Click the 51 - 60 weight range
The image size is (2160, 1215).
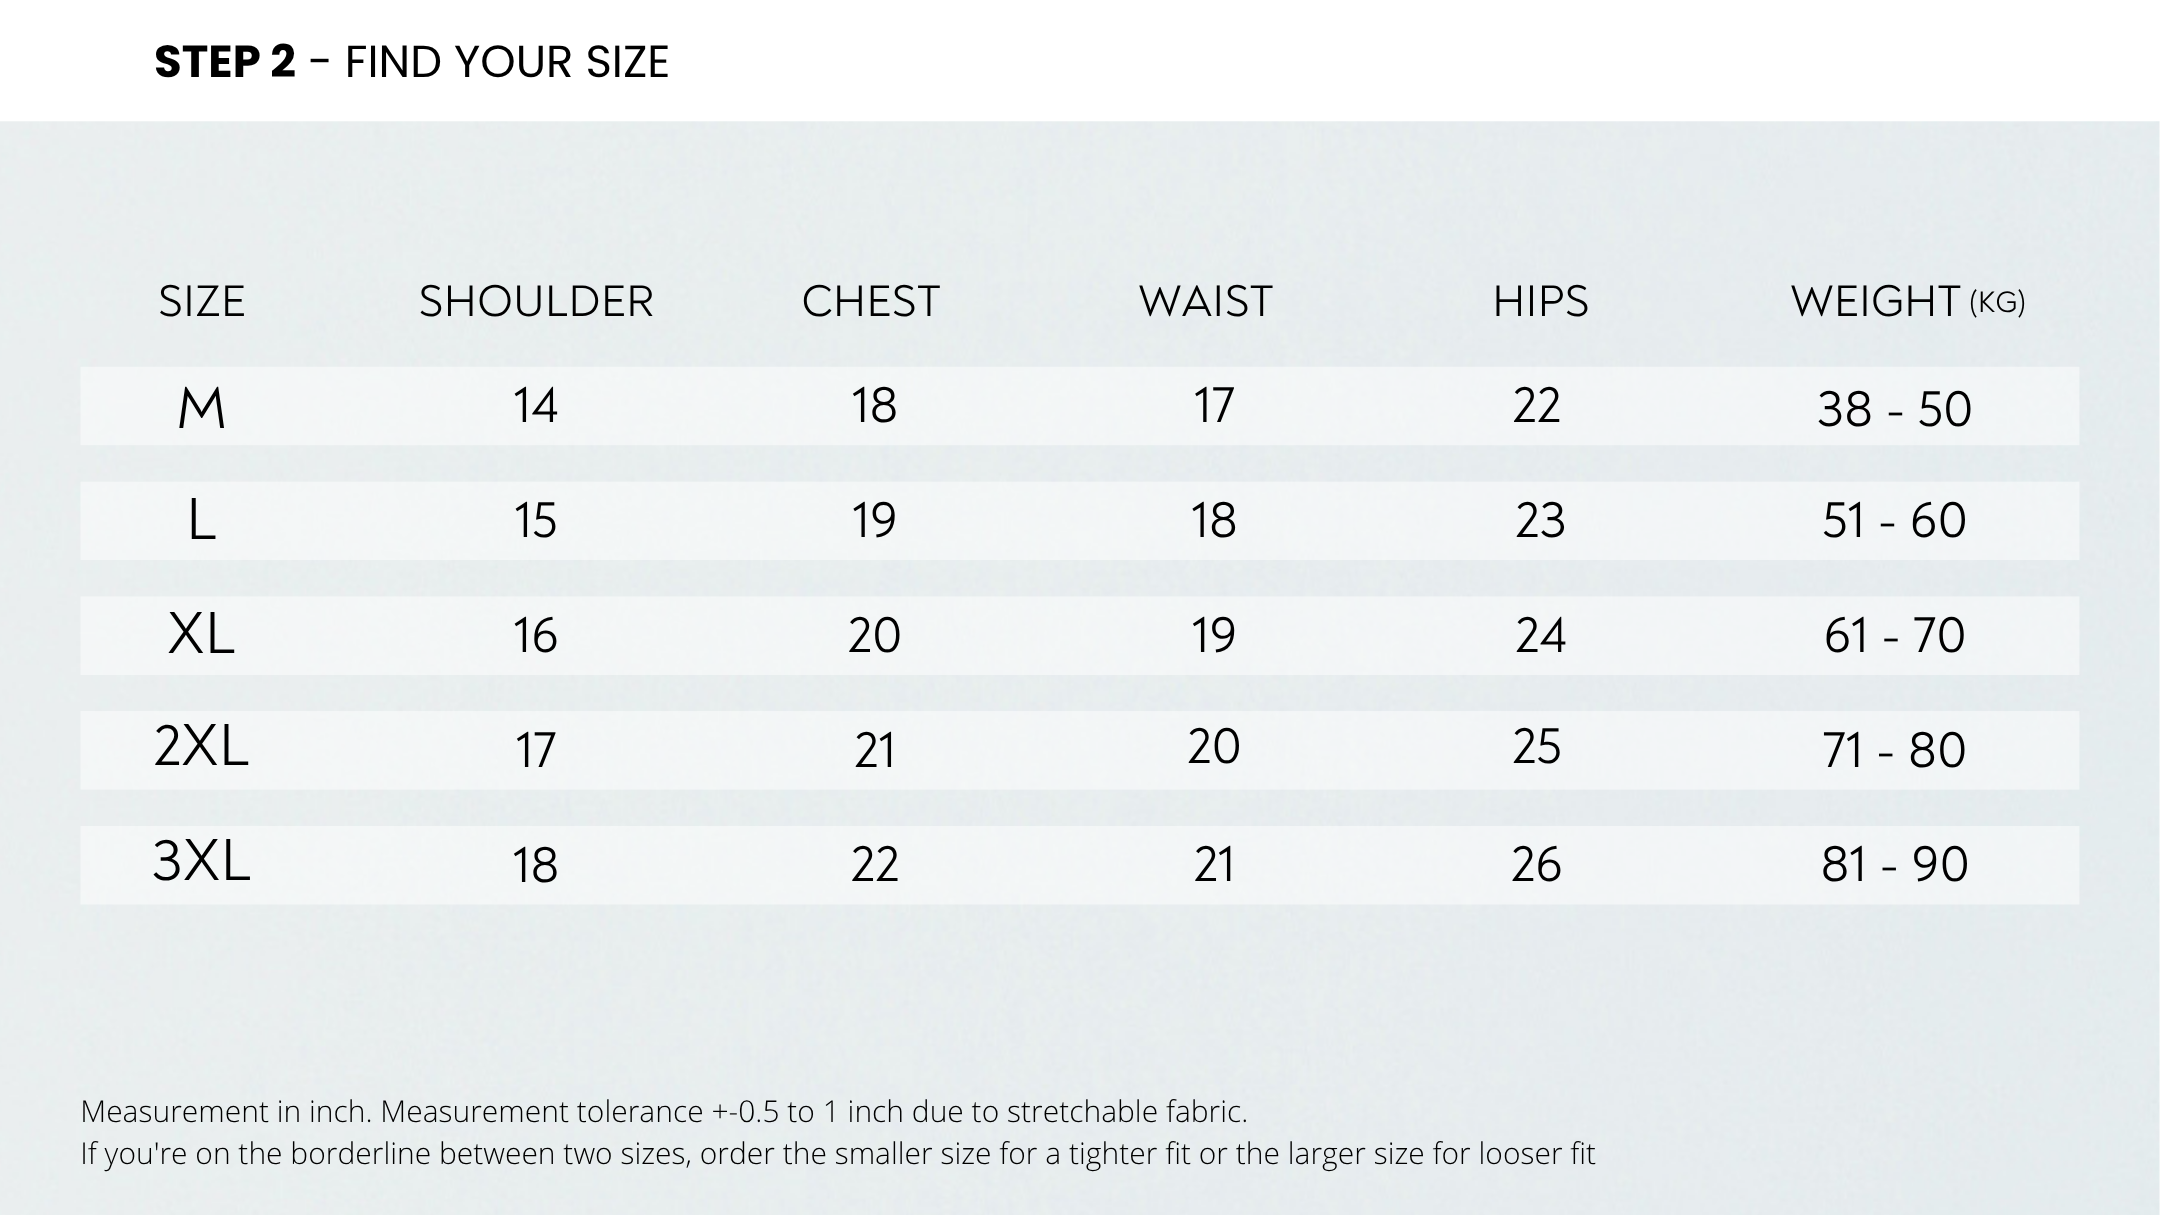[x=1894, y=521]
